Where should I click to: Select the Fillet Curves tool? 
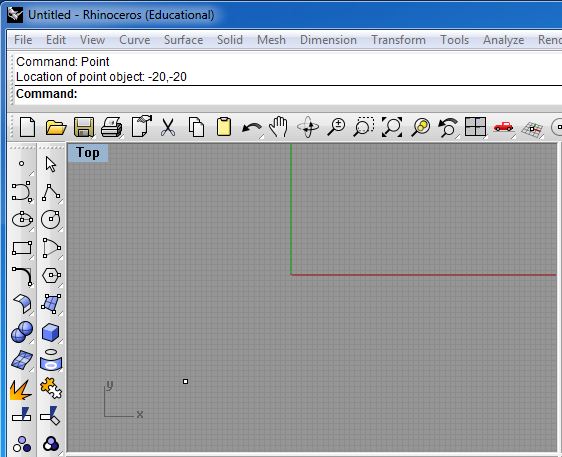pos(22,276)
